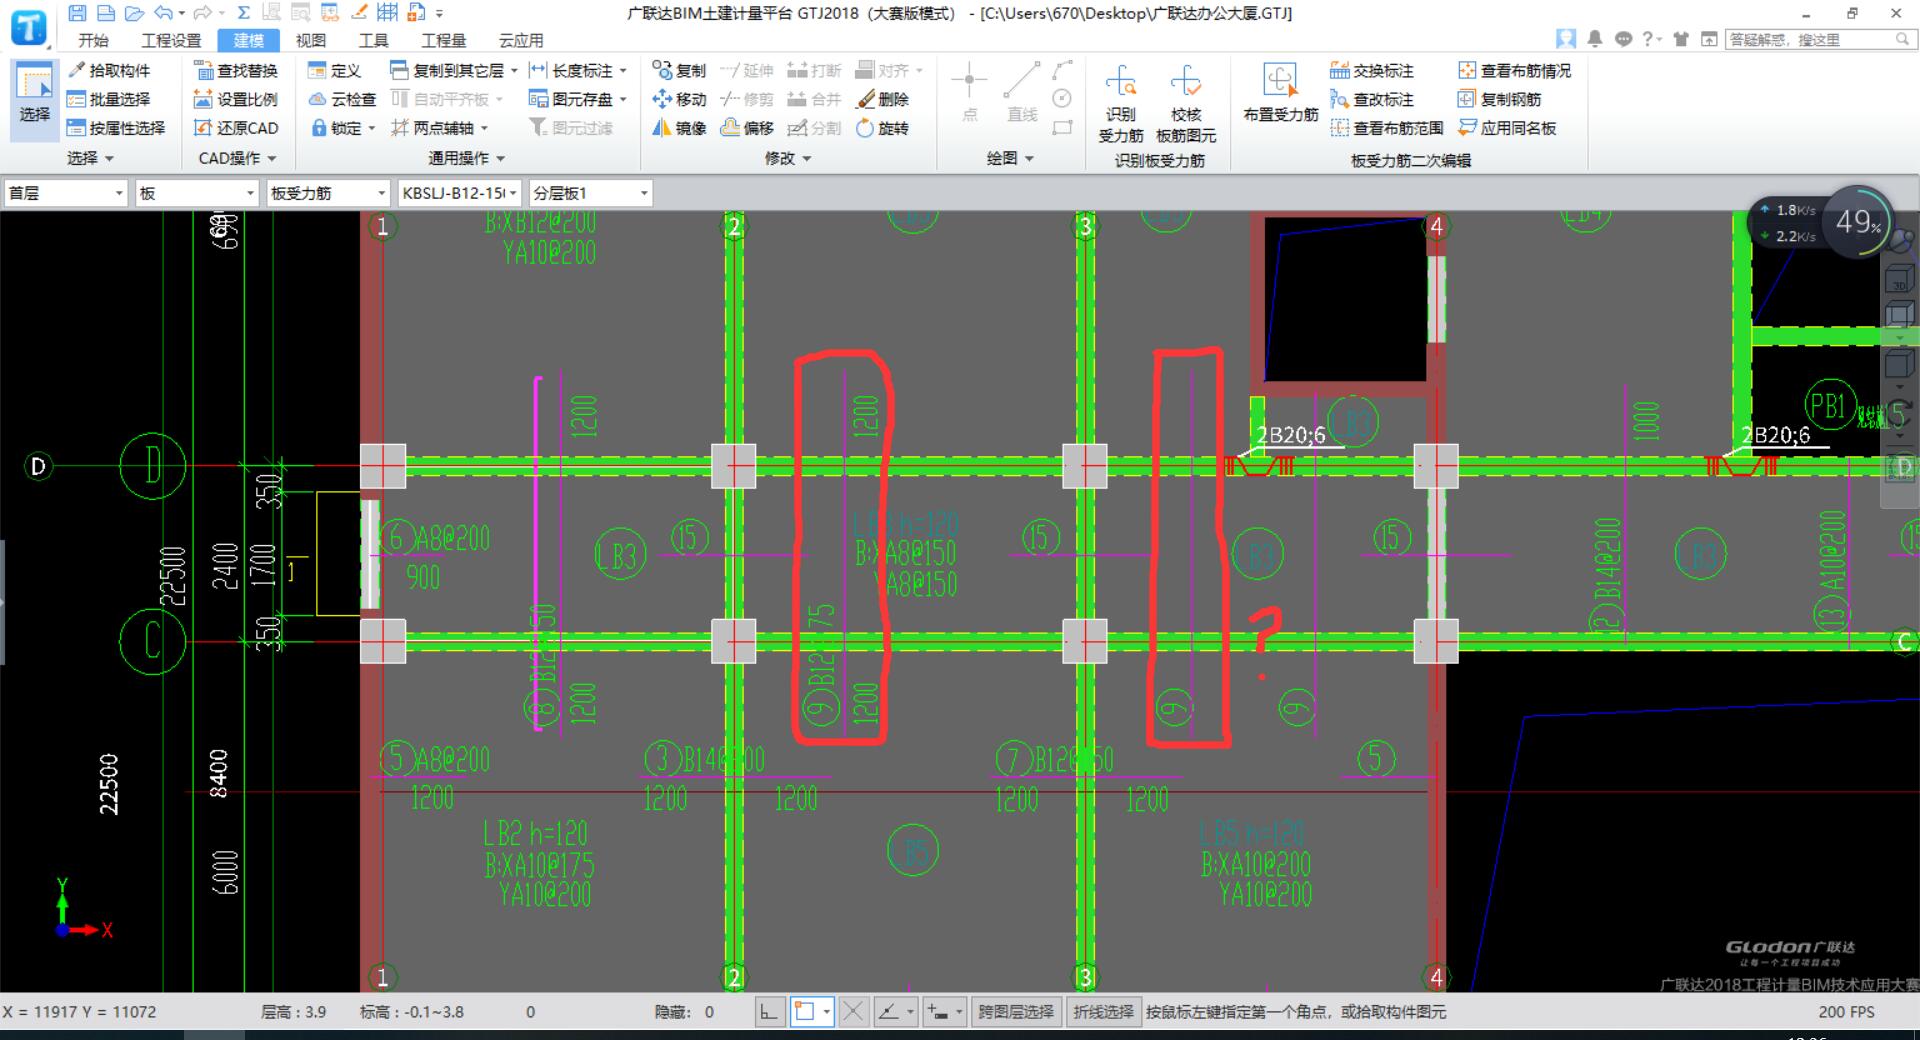Click 校核板筋图元 verify slab rebar button
Viewport: 1920px width, 1040px height.
pyautogui.click(x=1186, y=104)
